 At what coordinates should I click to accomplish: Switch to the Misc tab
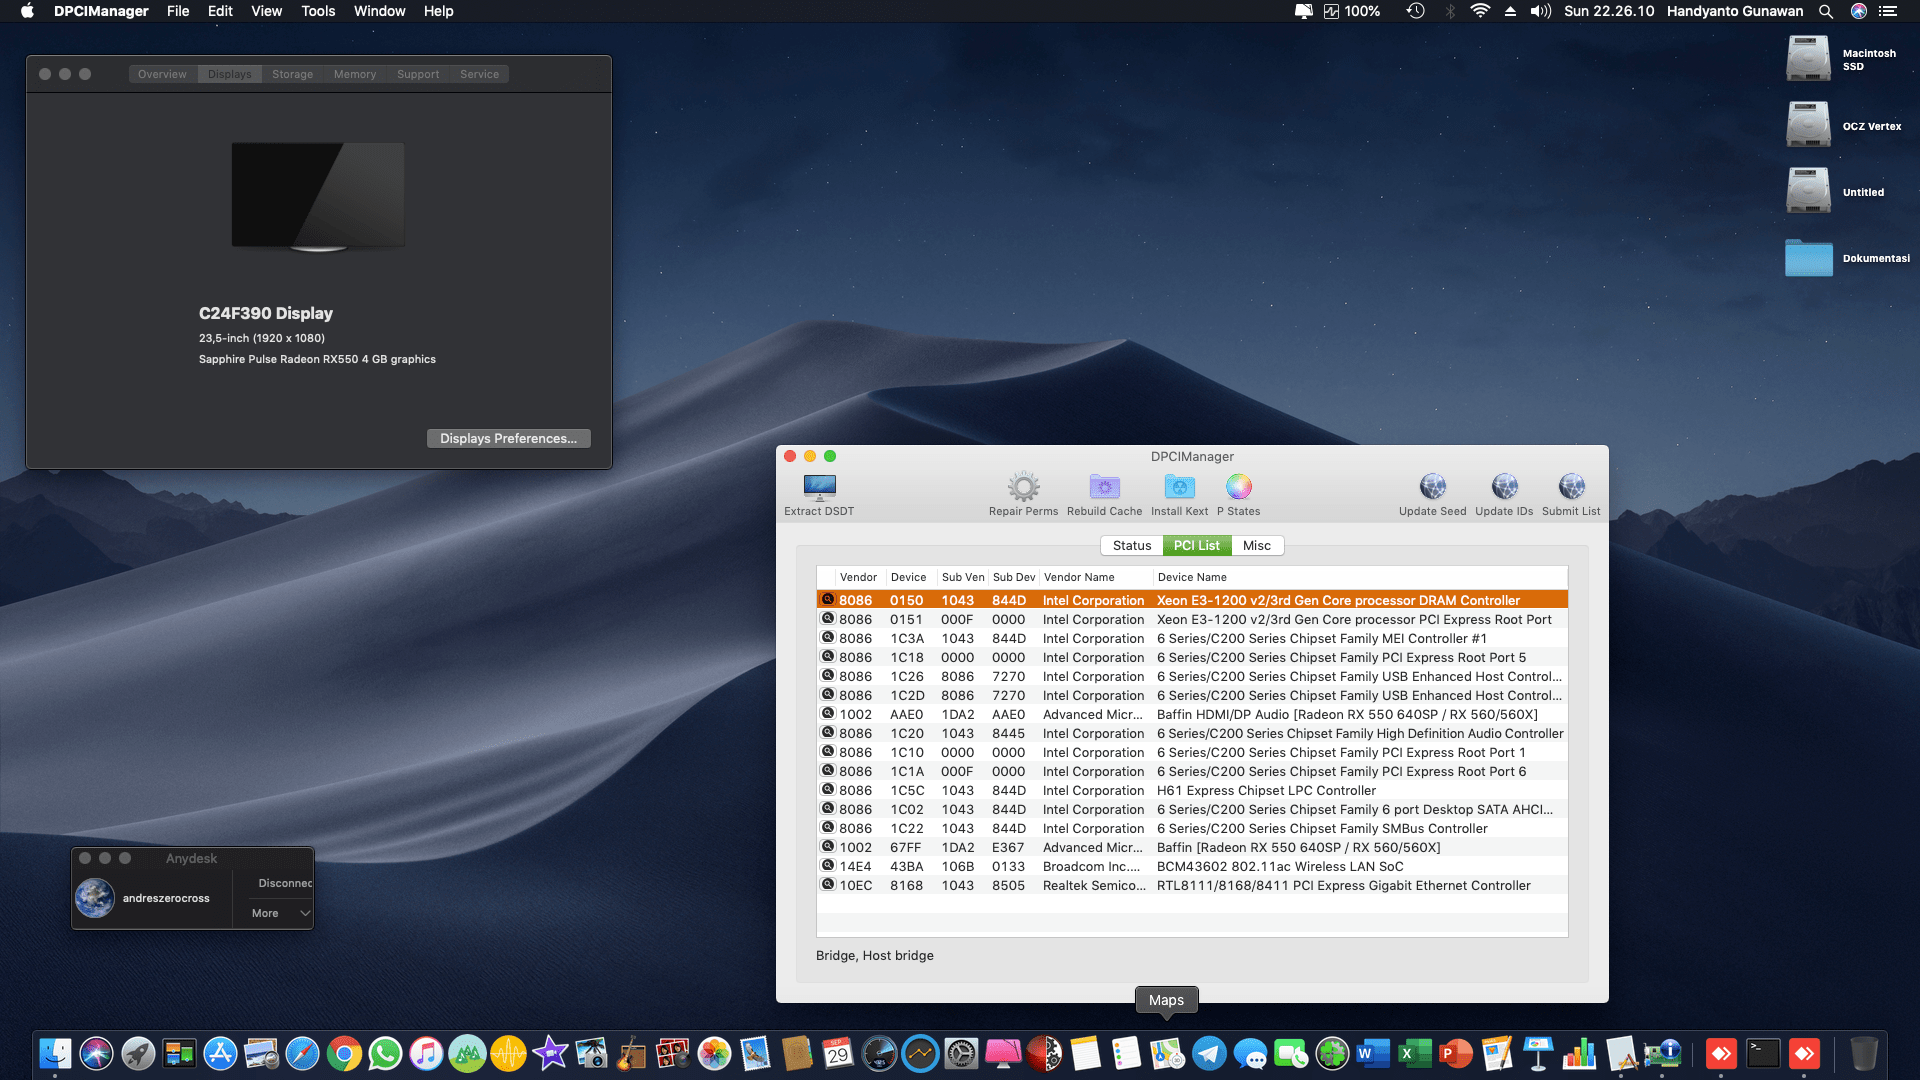1257,545
